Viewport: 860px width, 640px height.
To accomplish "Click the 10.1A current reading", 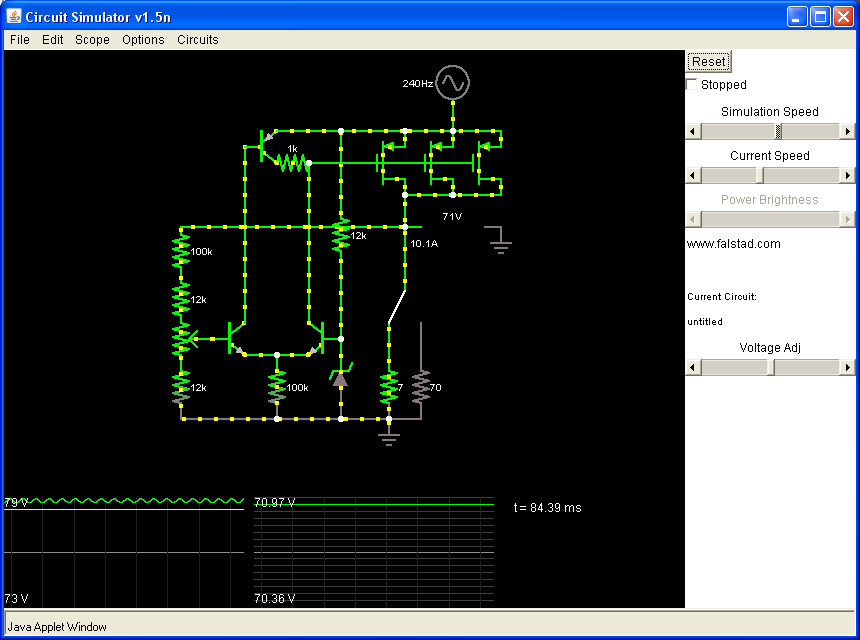I will (x=424, y=243).
